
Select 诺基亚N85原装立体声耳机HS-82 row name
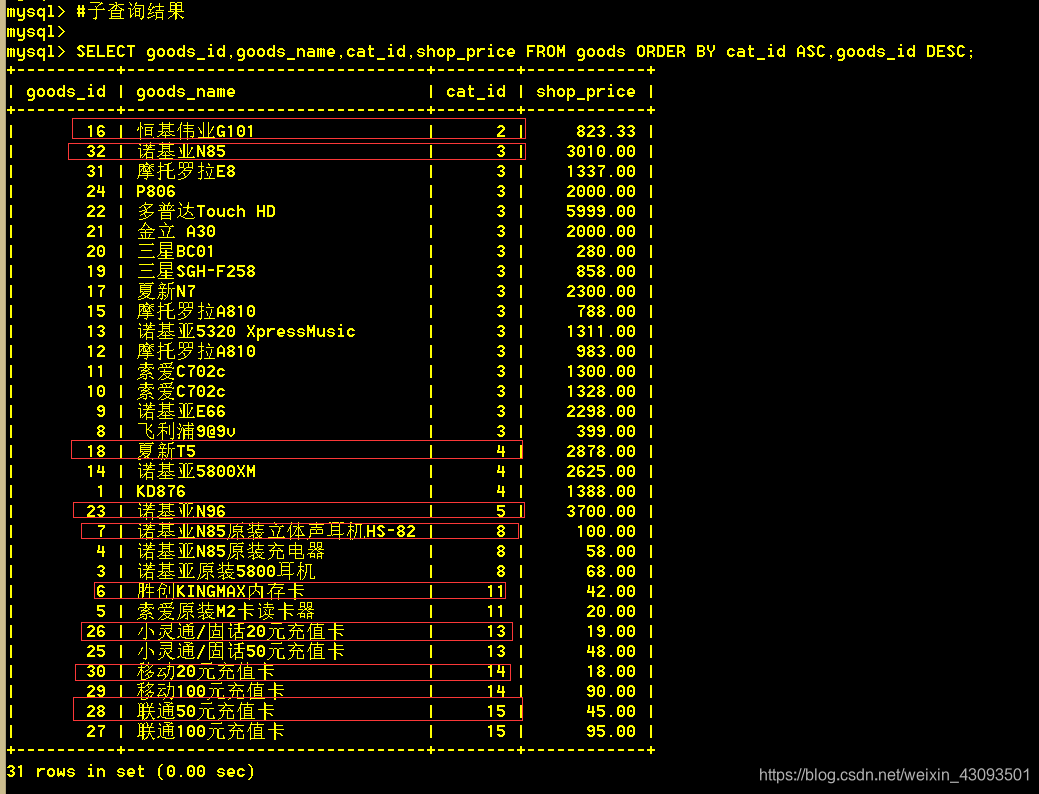(276, 531)
